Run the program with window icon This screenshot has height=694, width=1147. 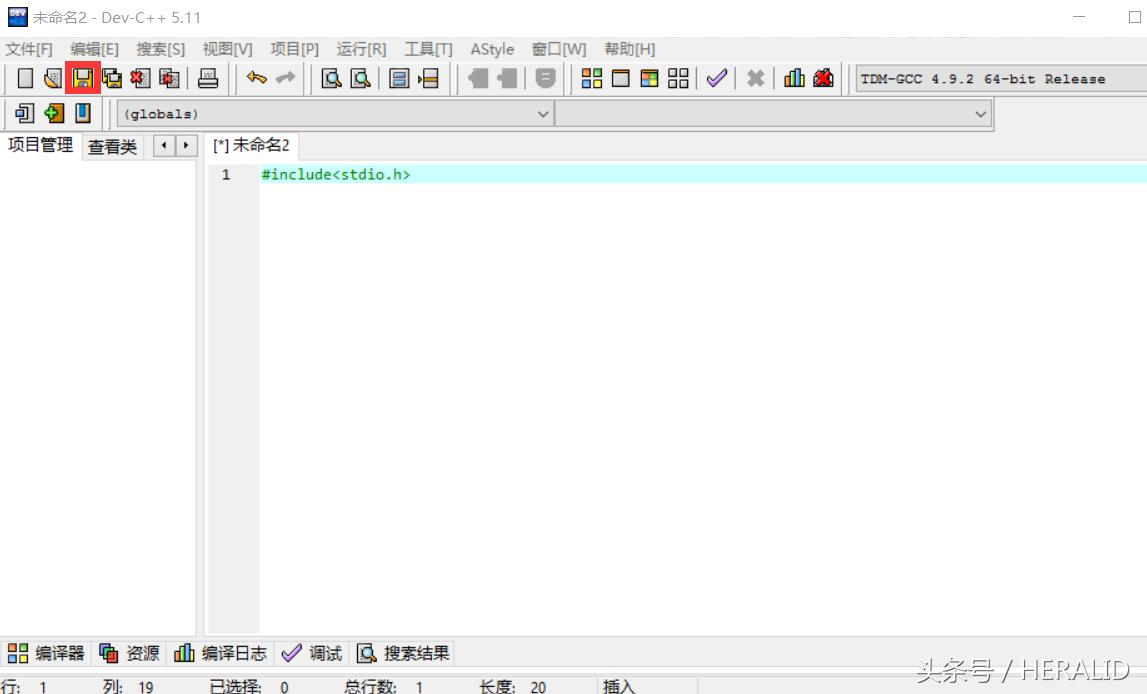point(620,78)
